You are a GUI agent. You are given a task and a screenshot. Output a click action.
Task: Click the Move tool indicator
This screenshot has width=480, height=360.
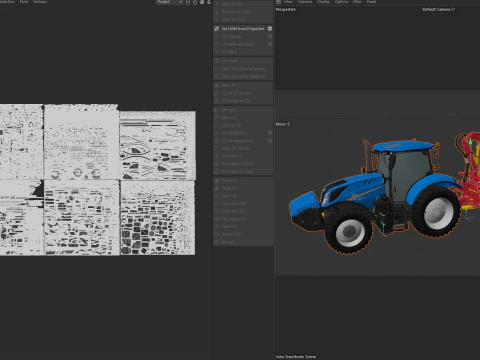coord(283,124)
